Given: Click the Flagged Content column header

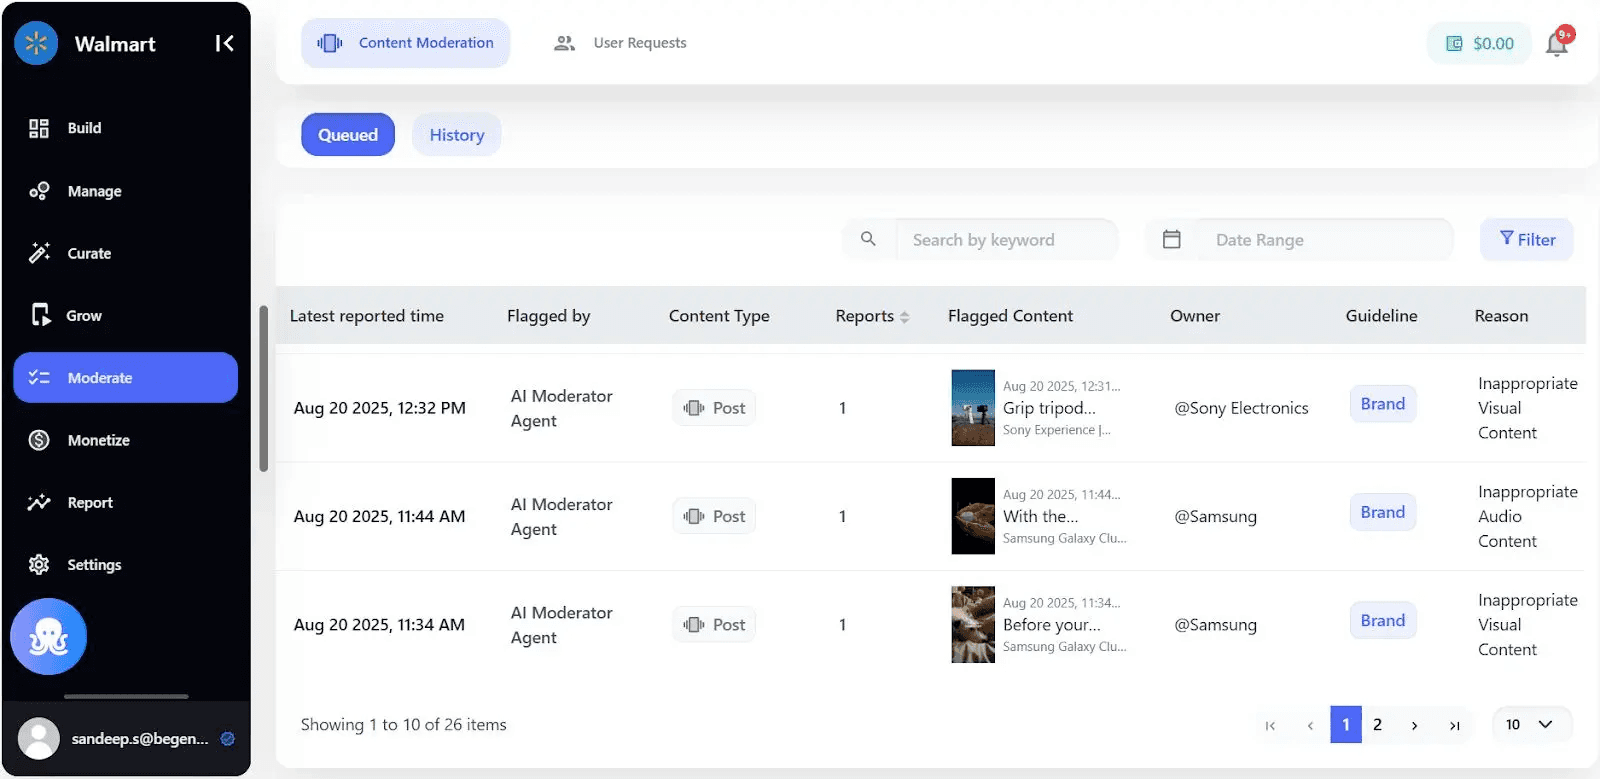Looking at the screenshot, I should coord(1010,316).
